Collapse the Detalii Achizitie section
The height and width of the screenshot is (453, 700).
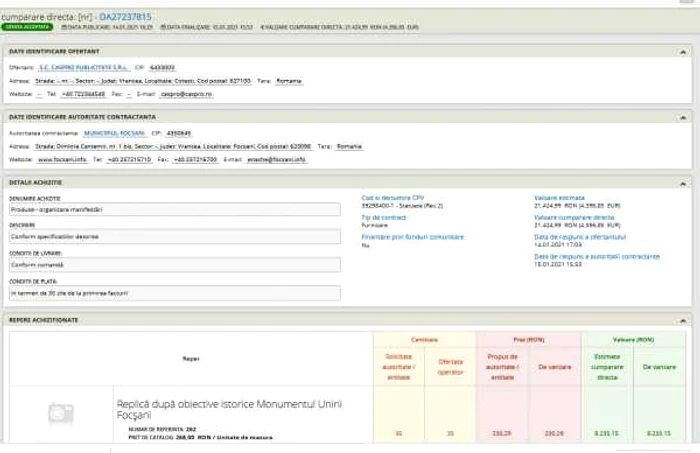coord(683,183)
